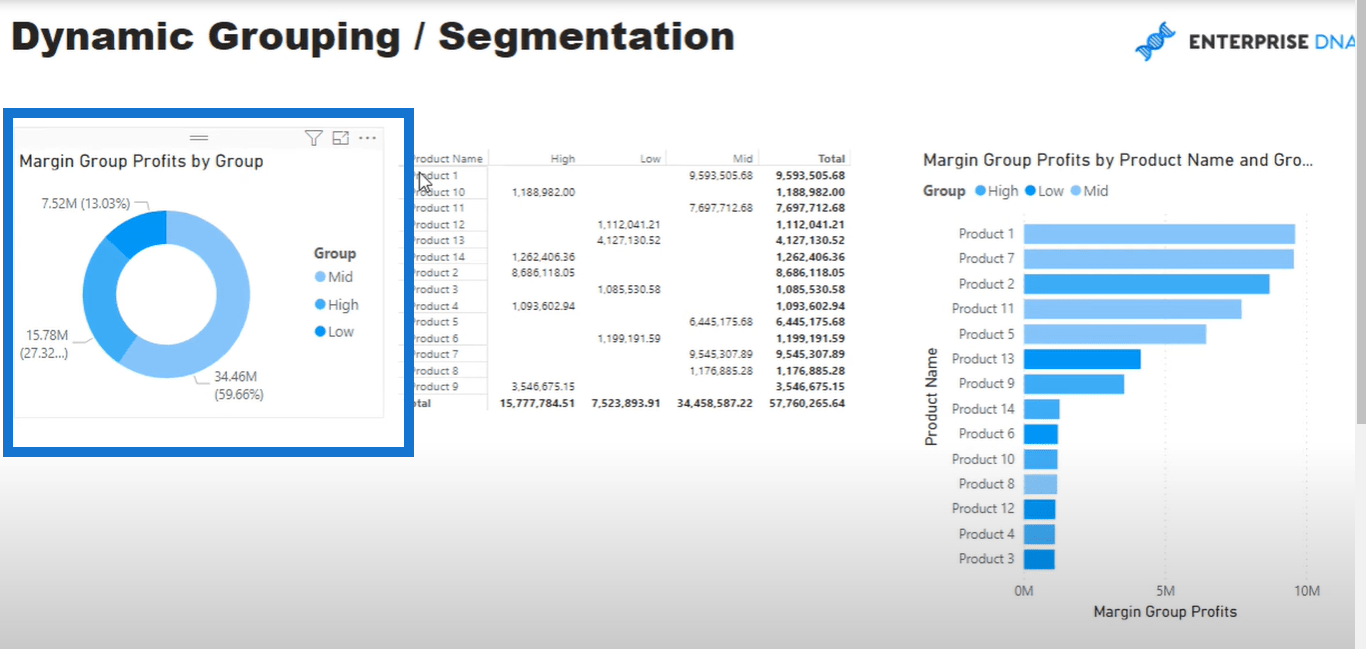The width and height of the screenshot is (1366, 649).
Task: Sort table by Total column header
Action: [x=831, y=158]
